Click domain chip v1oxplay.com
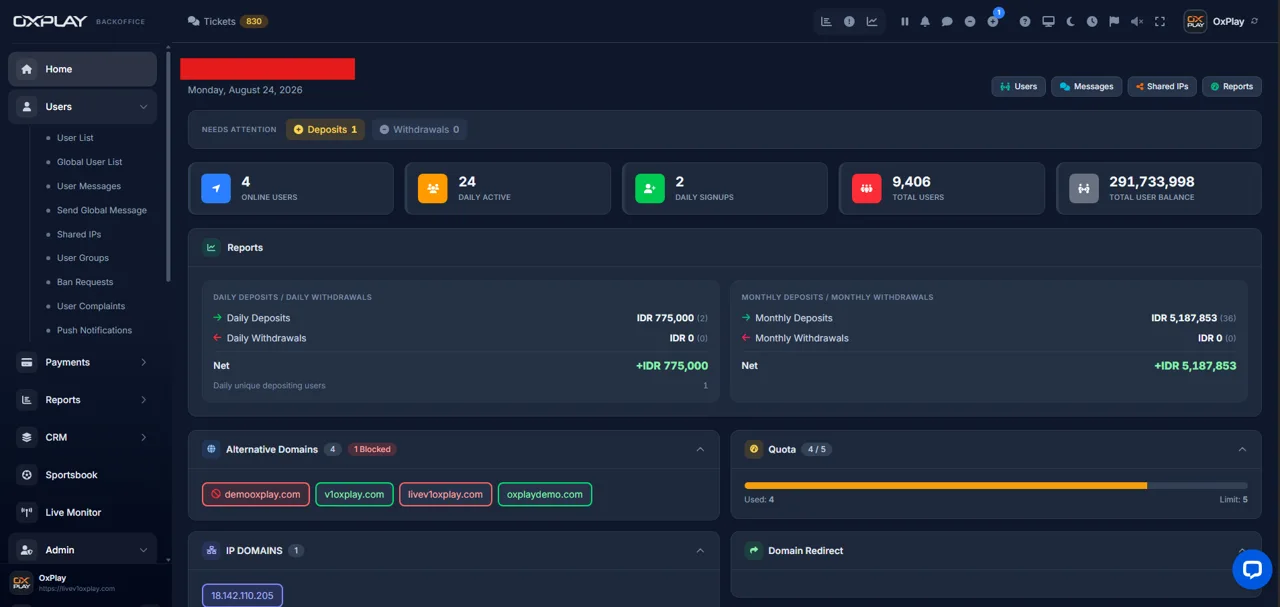This screenshot has width=1280, height=607. coord(354,494)
